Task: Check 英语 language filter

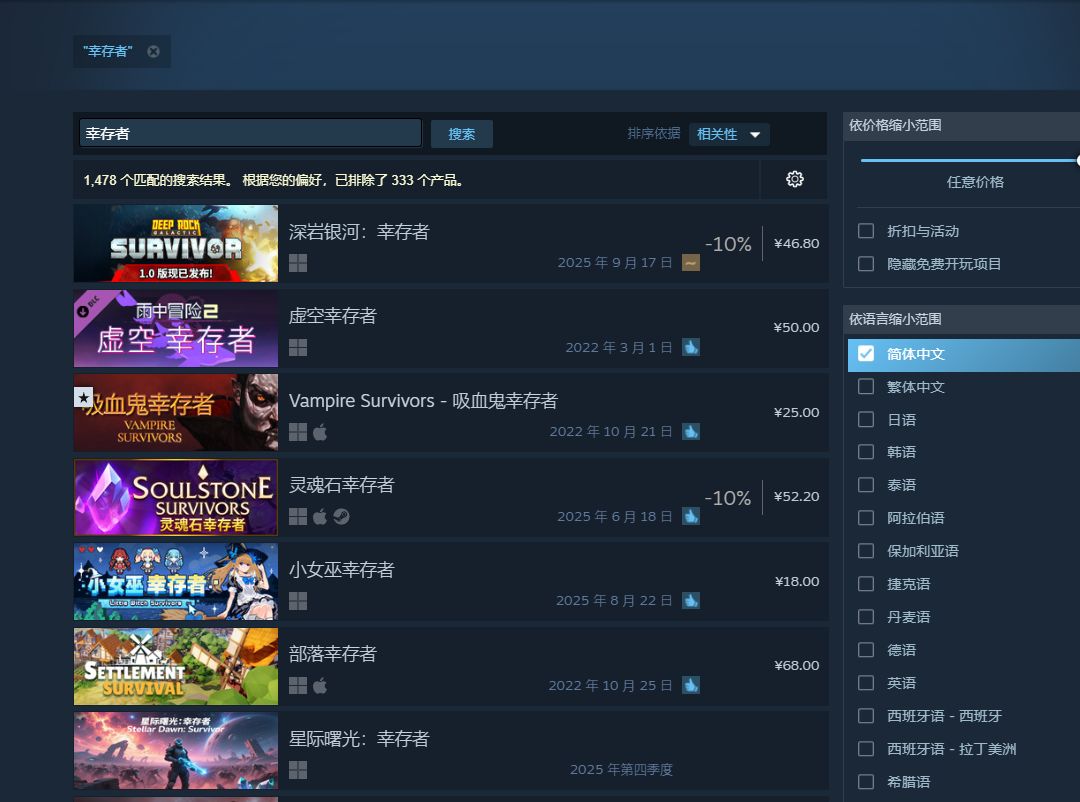Action: tap(866, 683)
